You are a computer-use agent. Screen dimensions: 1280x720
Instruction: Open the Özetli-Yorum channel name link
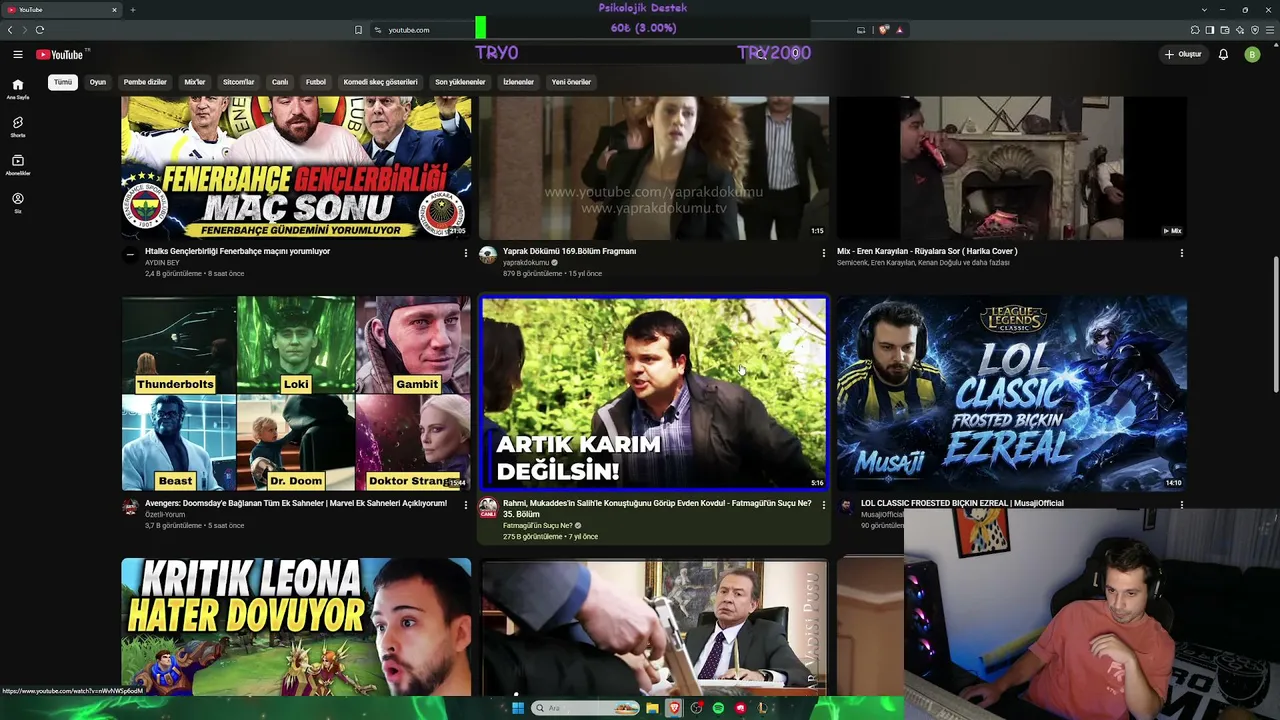coord(166,514)
